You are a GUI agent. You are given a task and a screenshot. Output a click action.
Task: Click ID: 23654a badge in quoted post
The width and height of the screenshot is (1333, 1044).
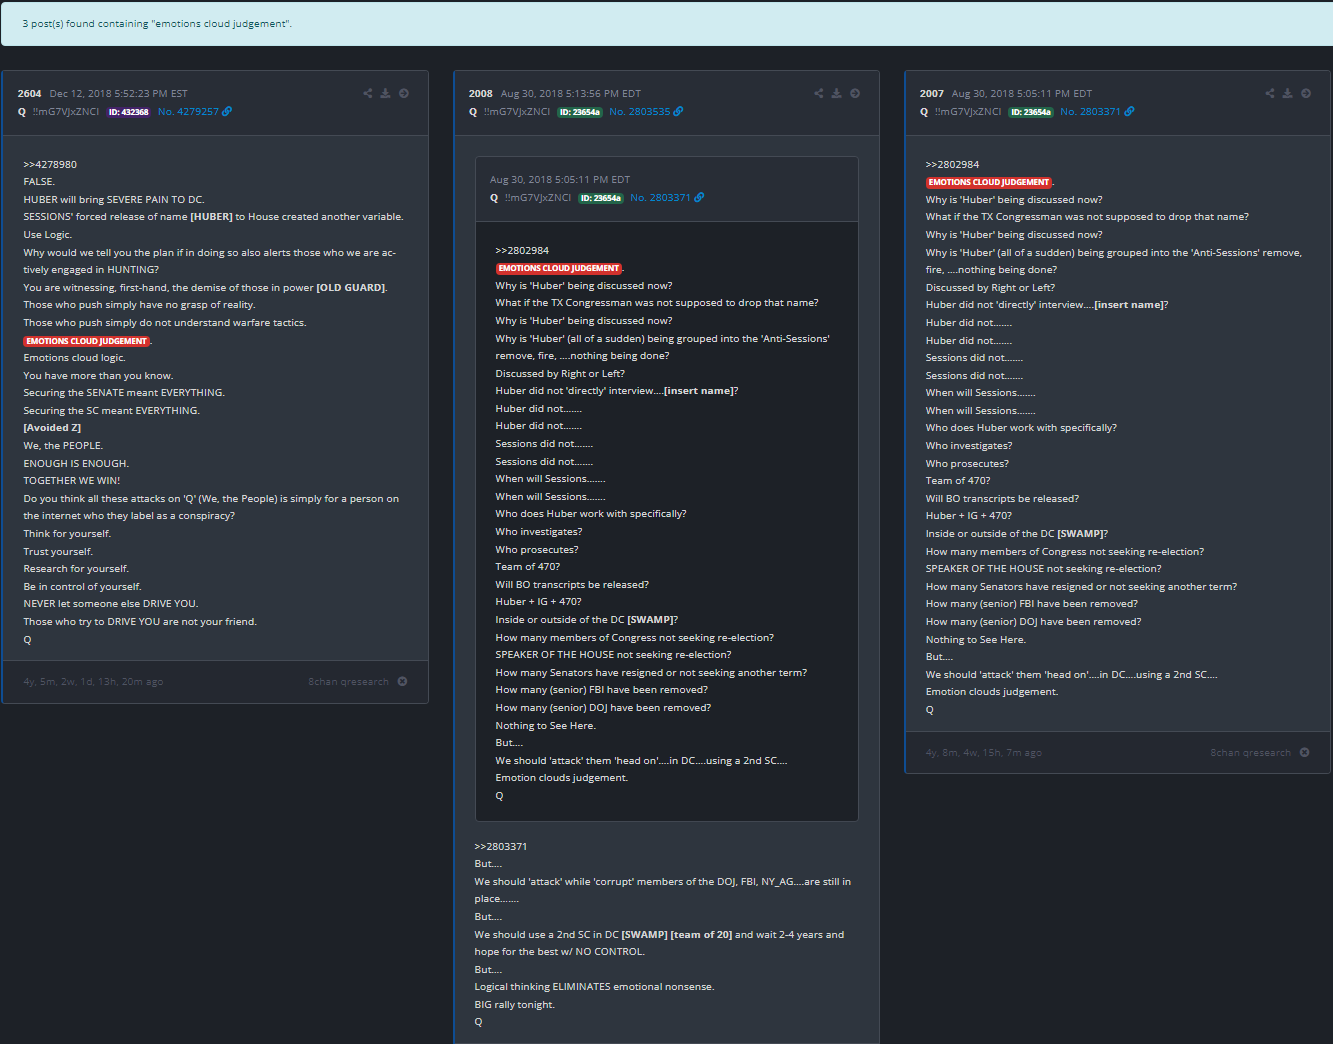click(601, 198)
